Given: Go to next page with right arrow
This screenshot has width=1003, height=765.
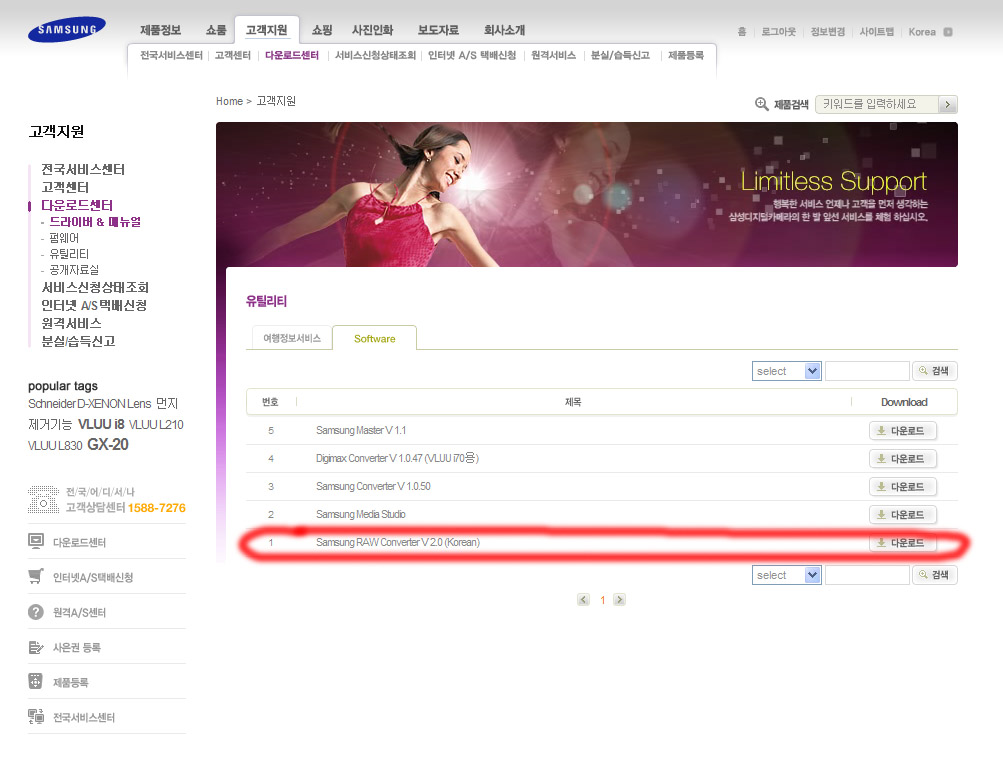Looking at the screenshot, I should coord(619,600).
